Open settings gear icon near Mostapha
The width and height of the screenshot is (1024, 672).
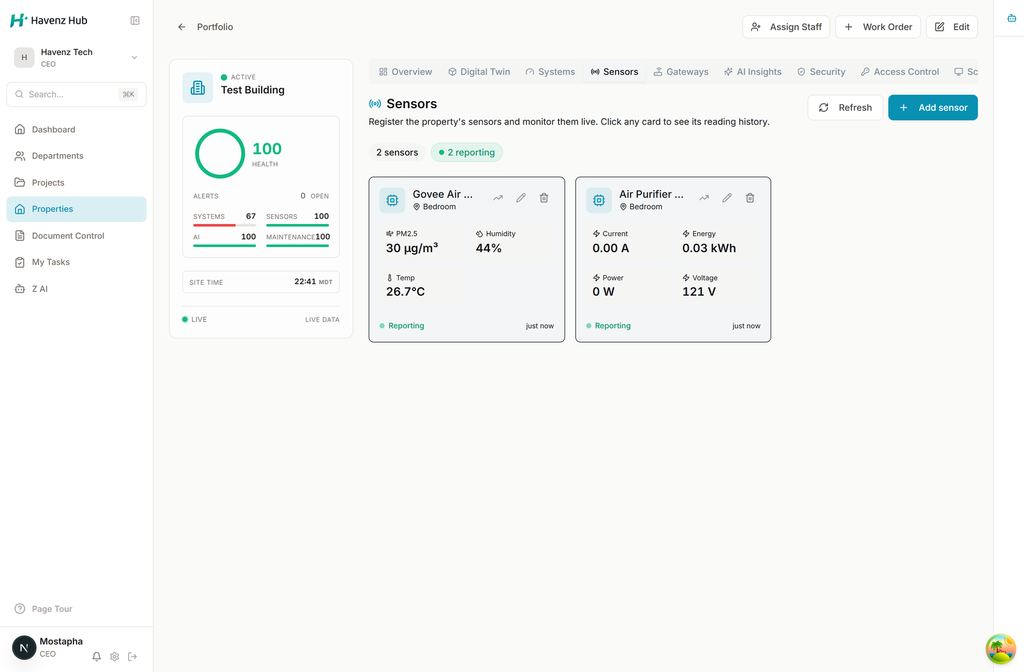tap(114, 656)
